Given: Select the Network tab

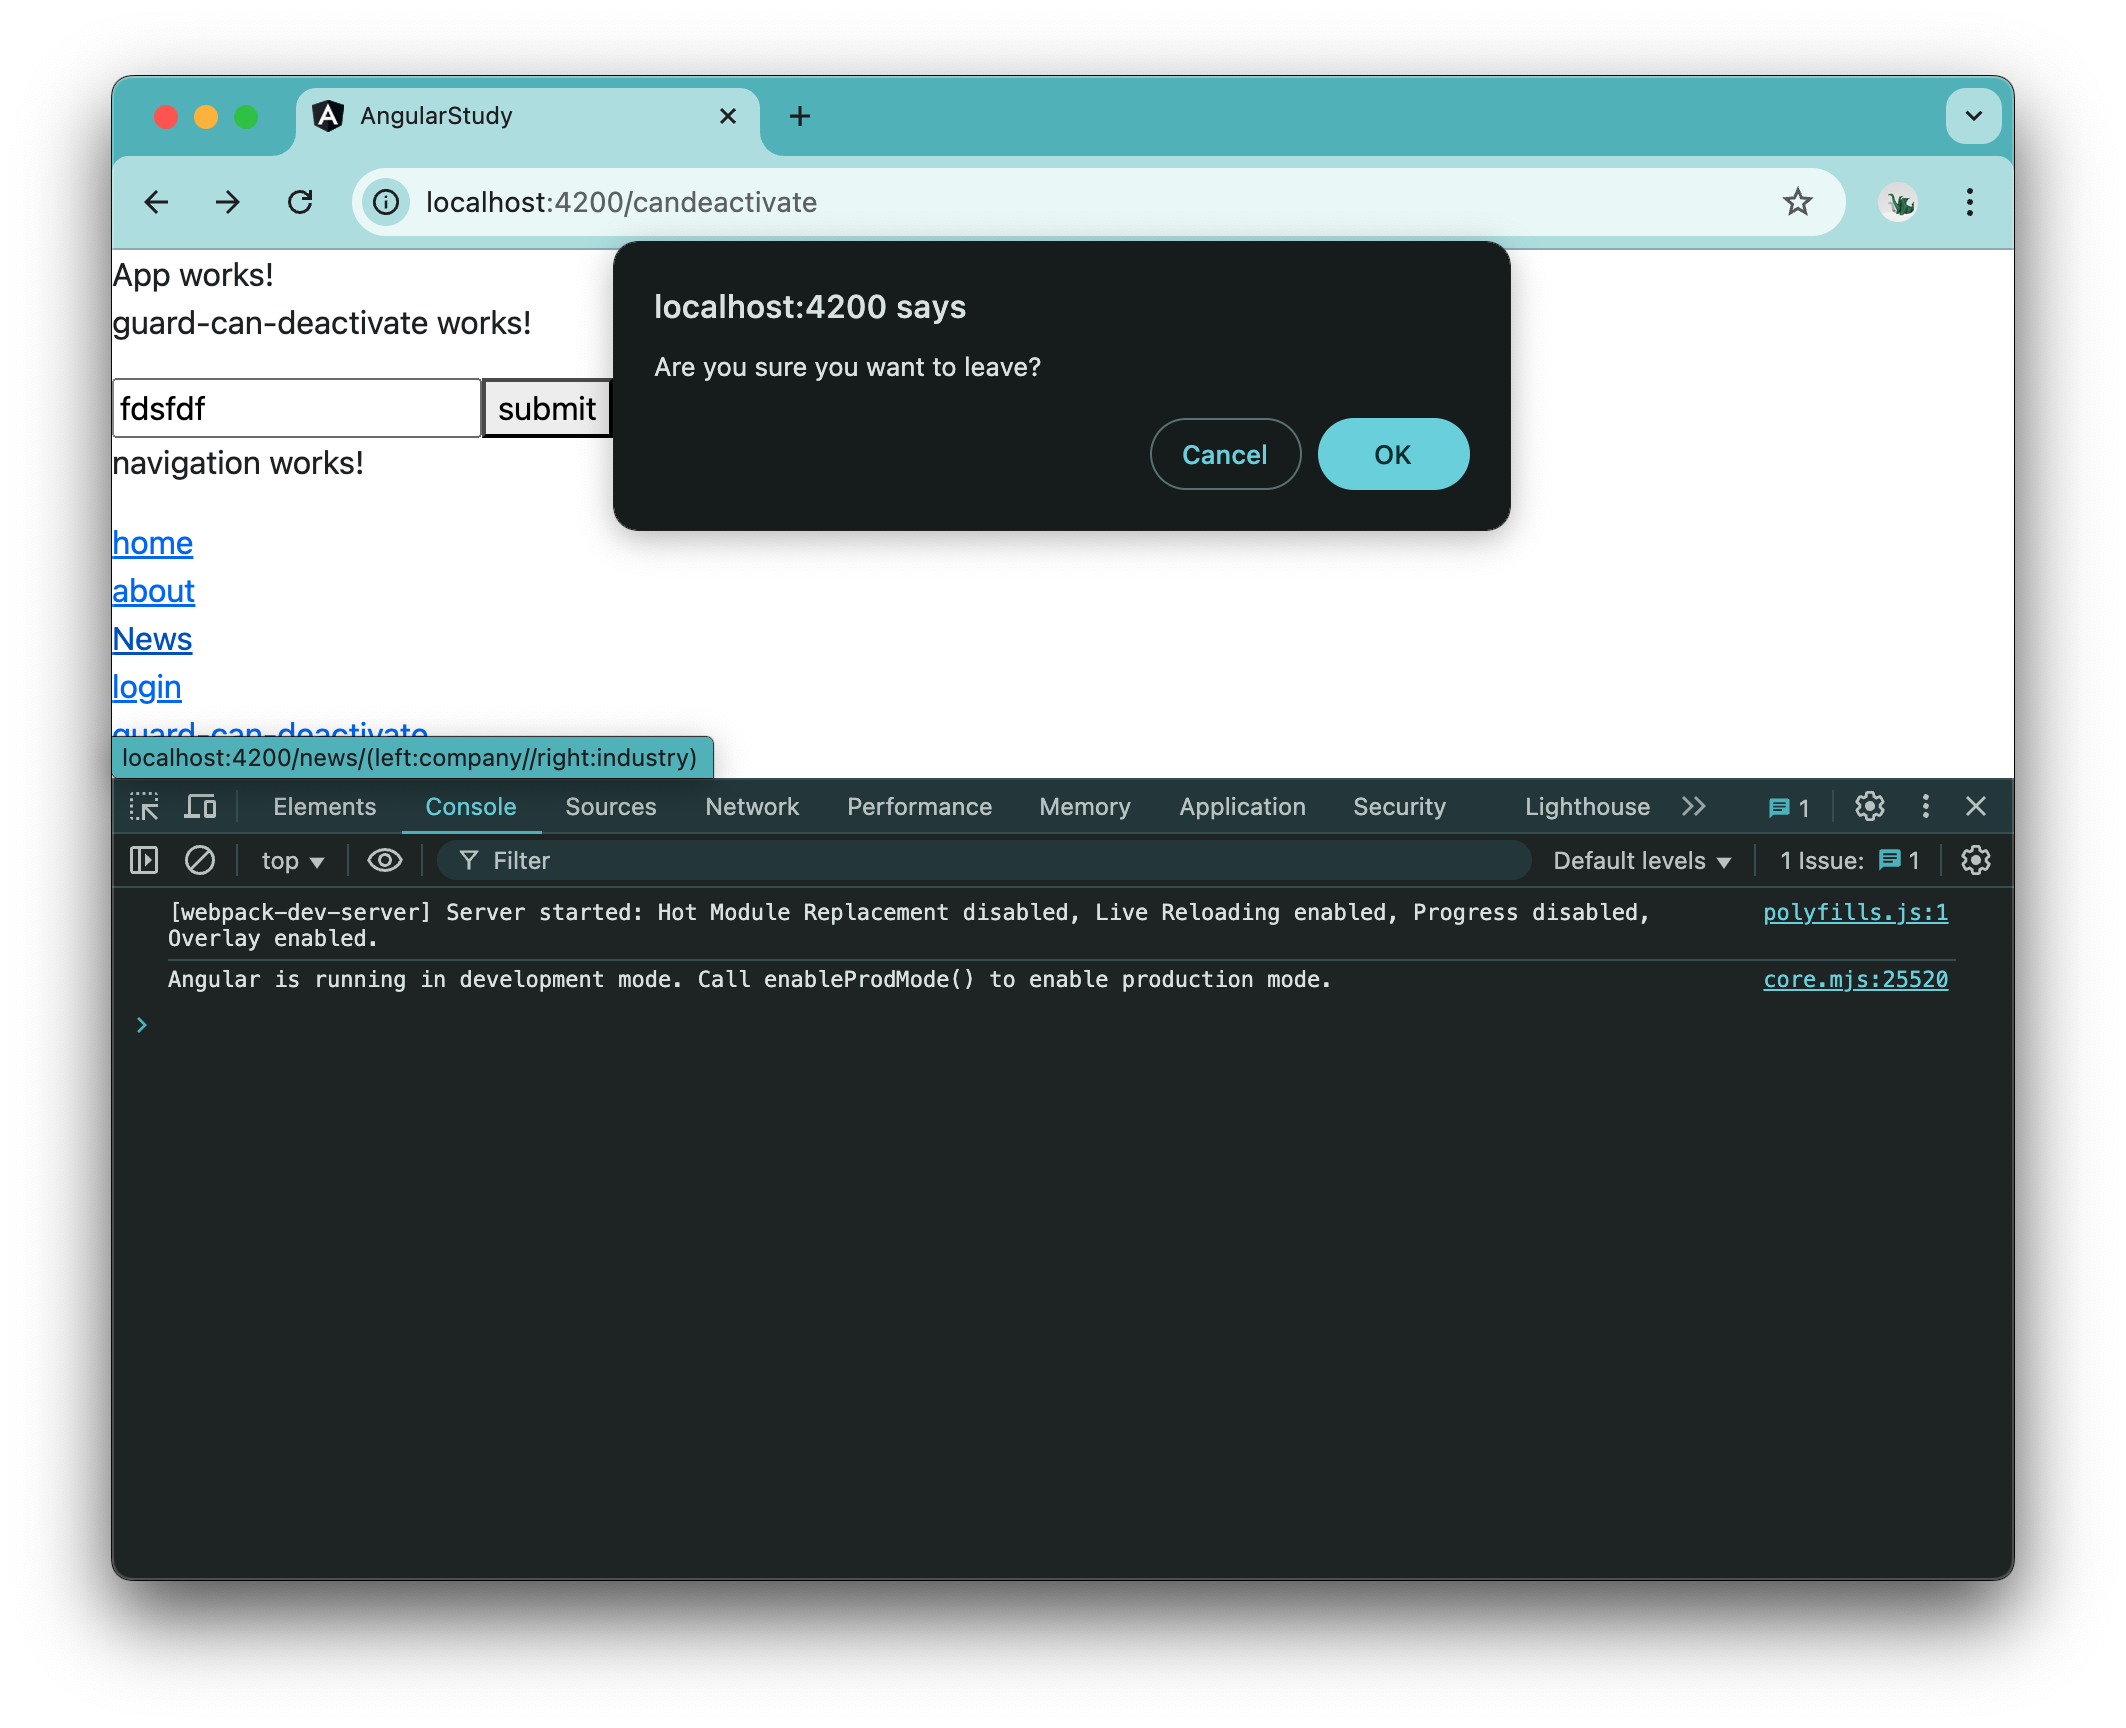Looking at the screenshot, I should coord(751,808).
